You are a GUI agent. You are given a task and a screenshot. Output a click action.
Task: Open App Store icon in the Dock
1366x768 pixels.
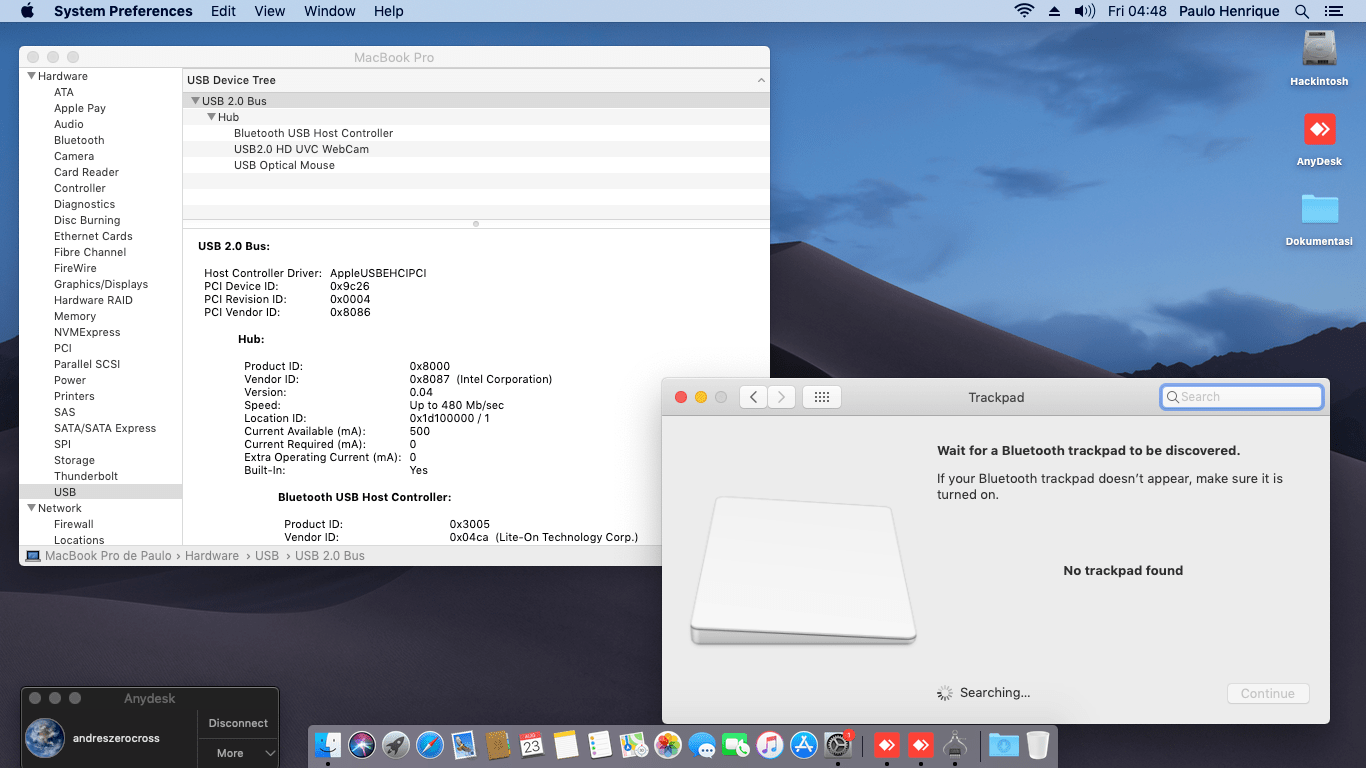pos(804,745)
